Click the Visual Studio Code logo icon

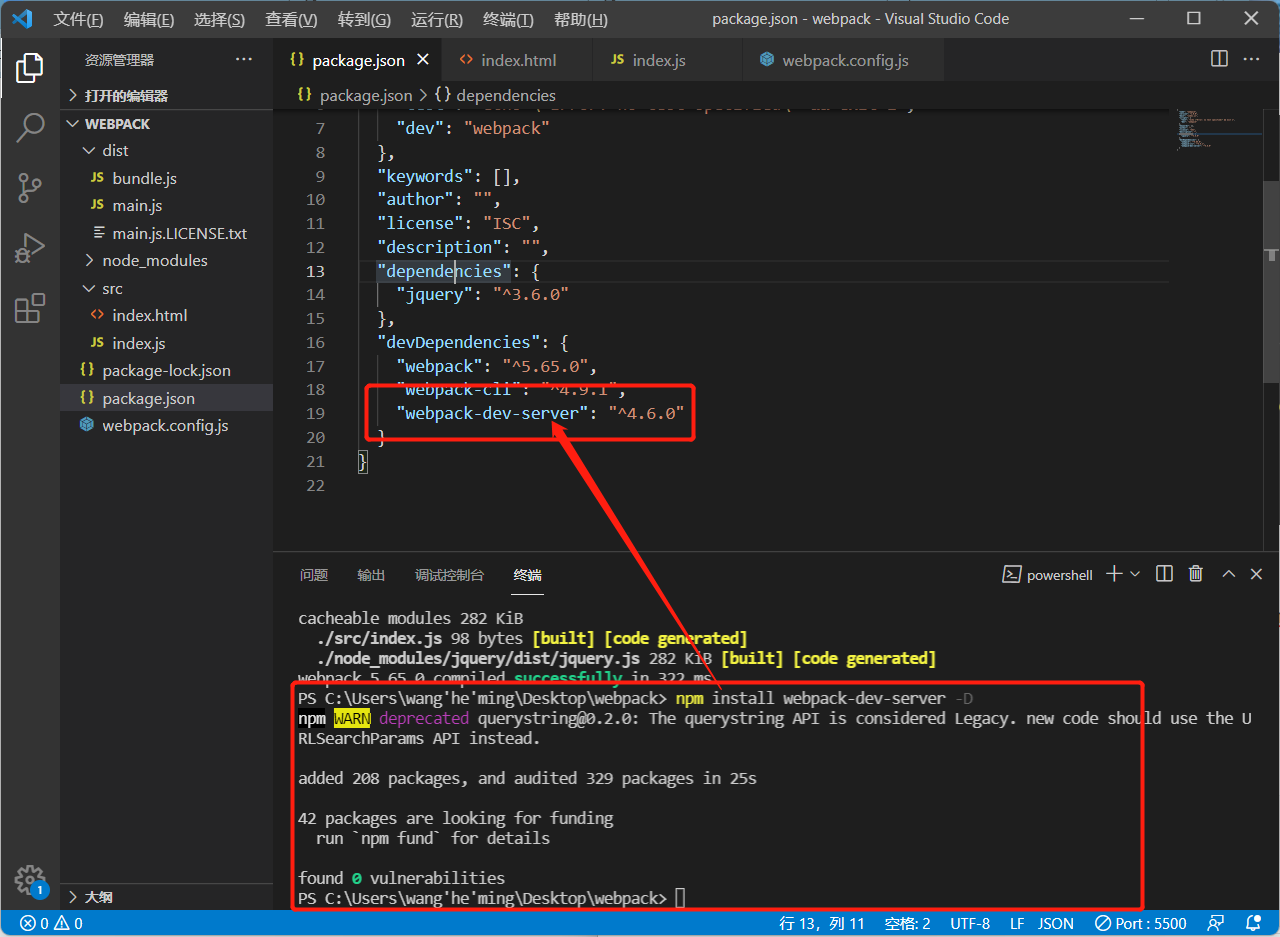point(23,19)
